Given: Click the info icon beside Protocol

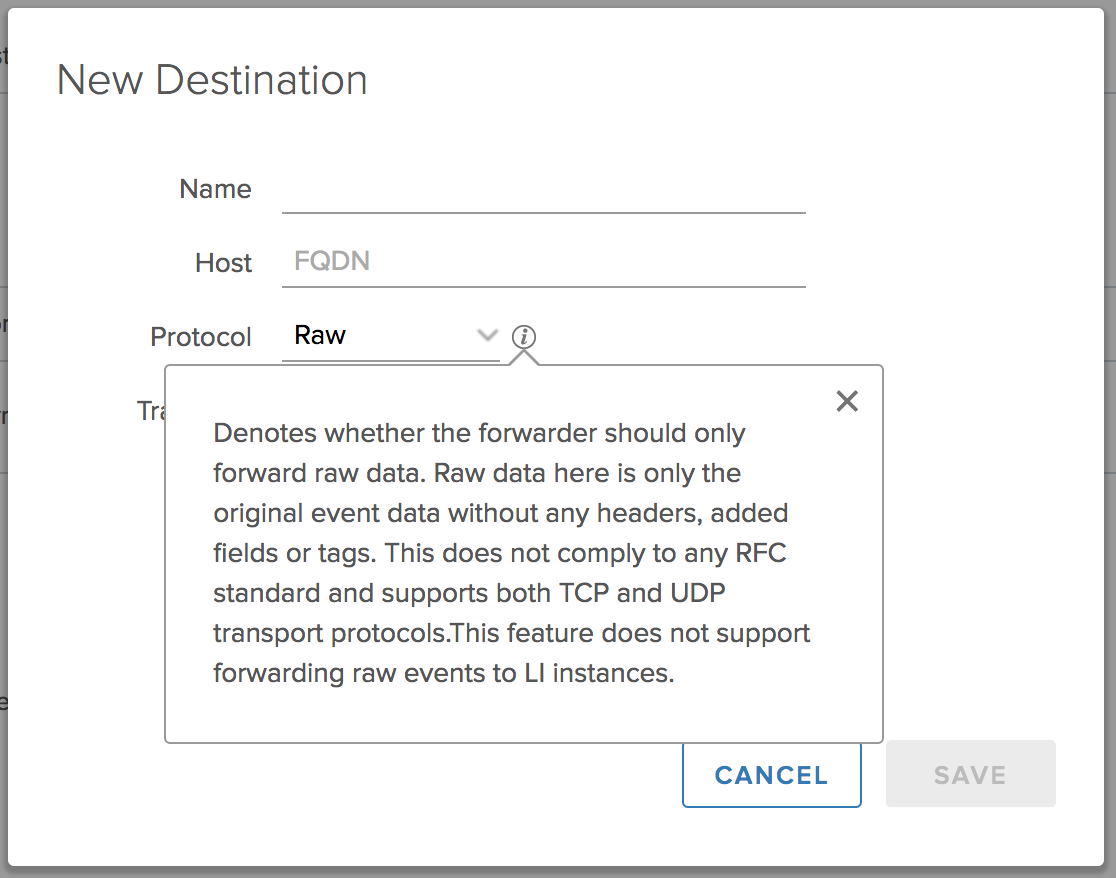Looking at the screenshot, I should 524,337.
